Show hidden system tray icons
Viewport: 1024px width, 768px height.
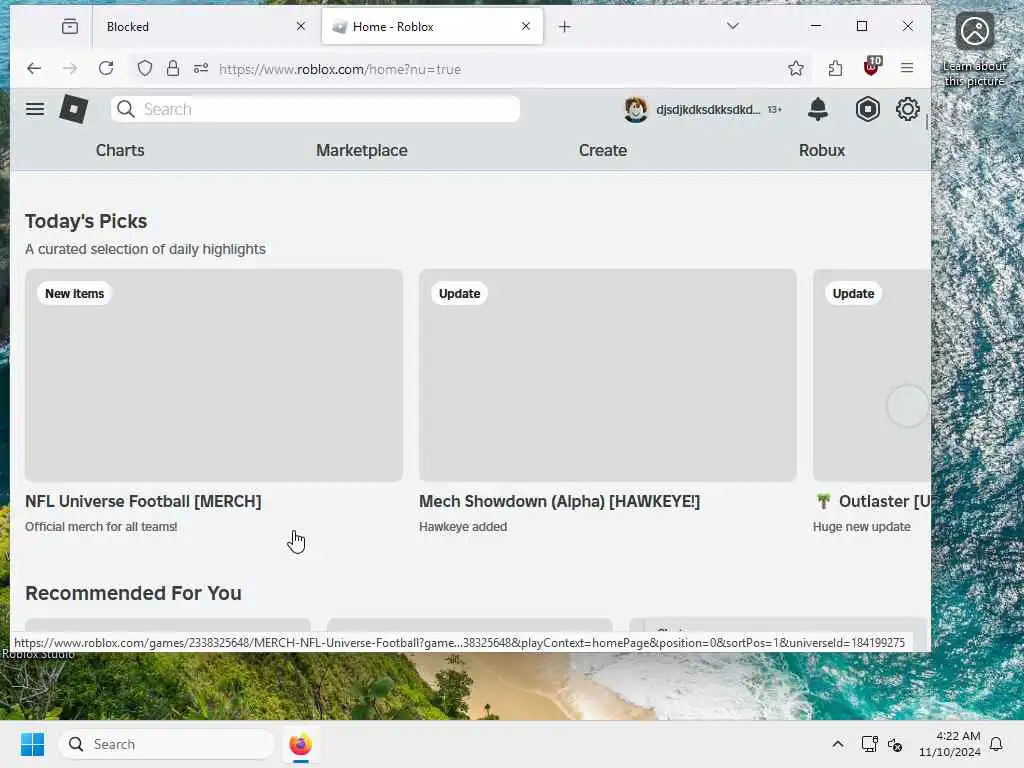click(838, 744)
